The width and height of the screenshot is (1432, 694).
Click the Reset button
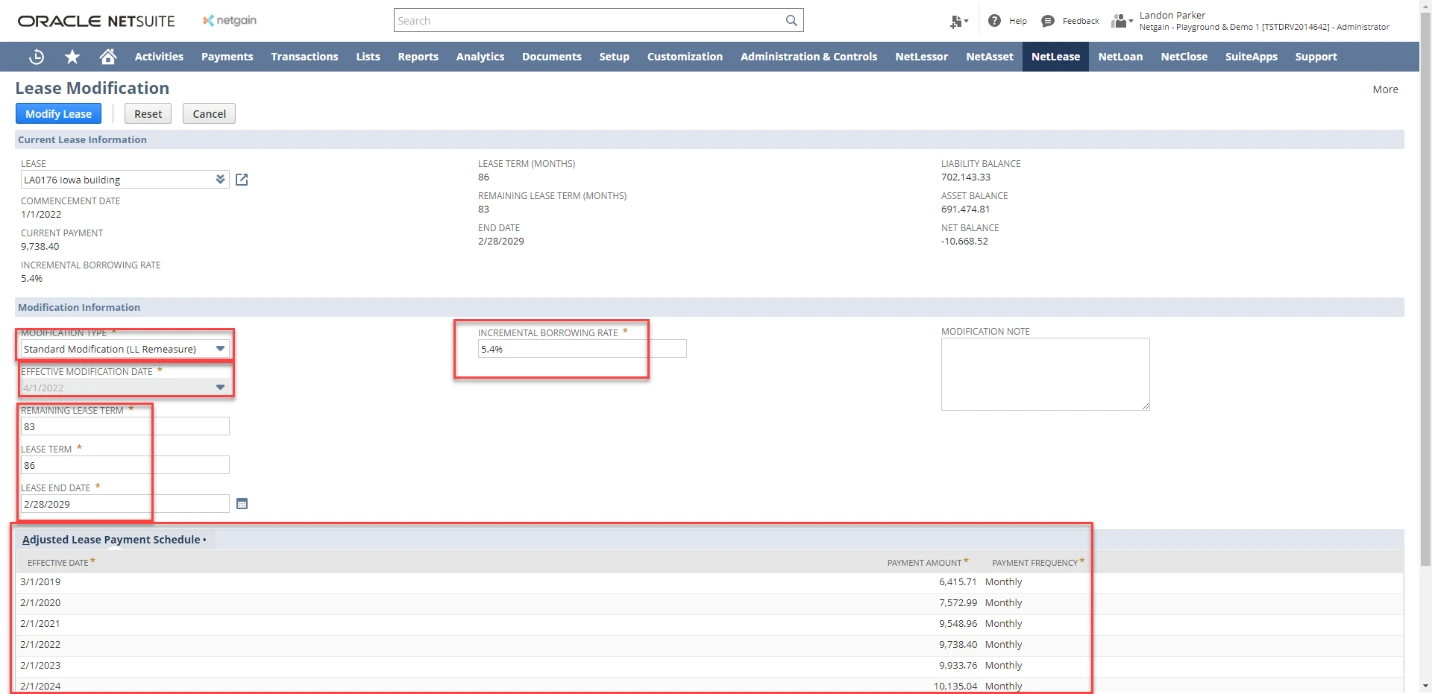(x=147, y=113)
